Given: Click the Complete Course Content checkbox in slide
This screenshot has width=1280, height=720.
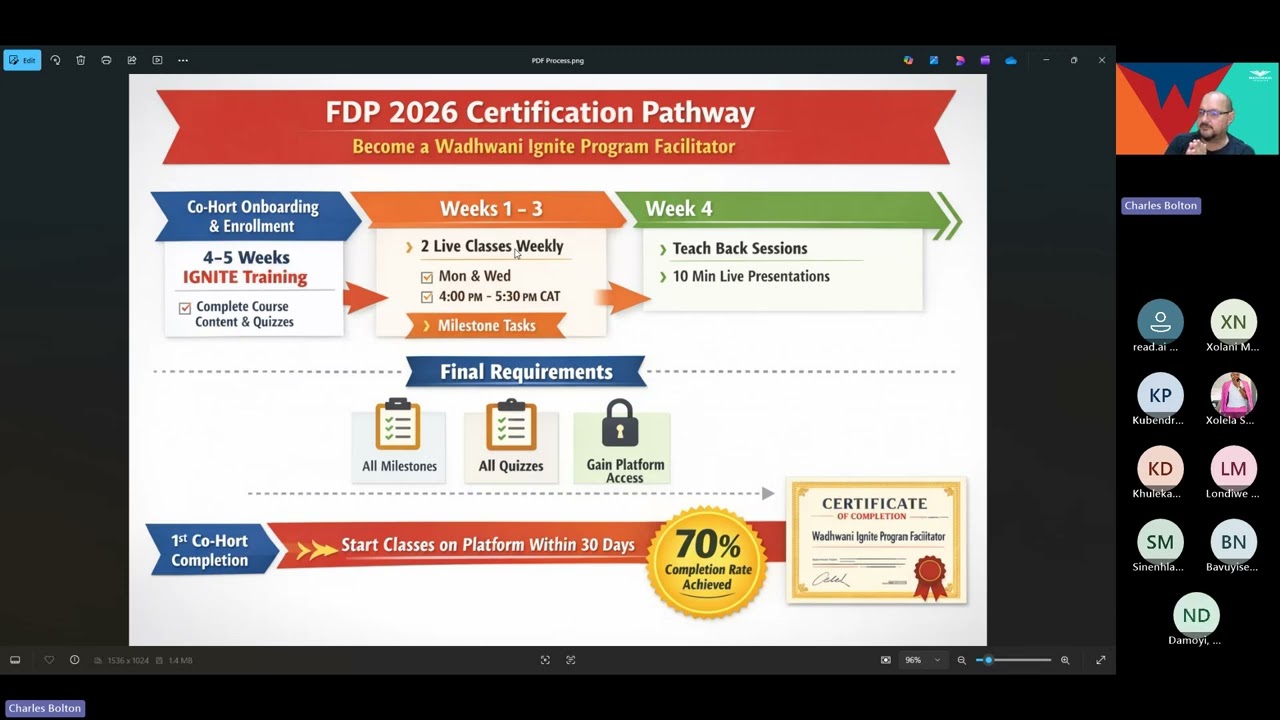Looking at the screenshot, I should [184, 308].
